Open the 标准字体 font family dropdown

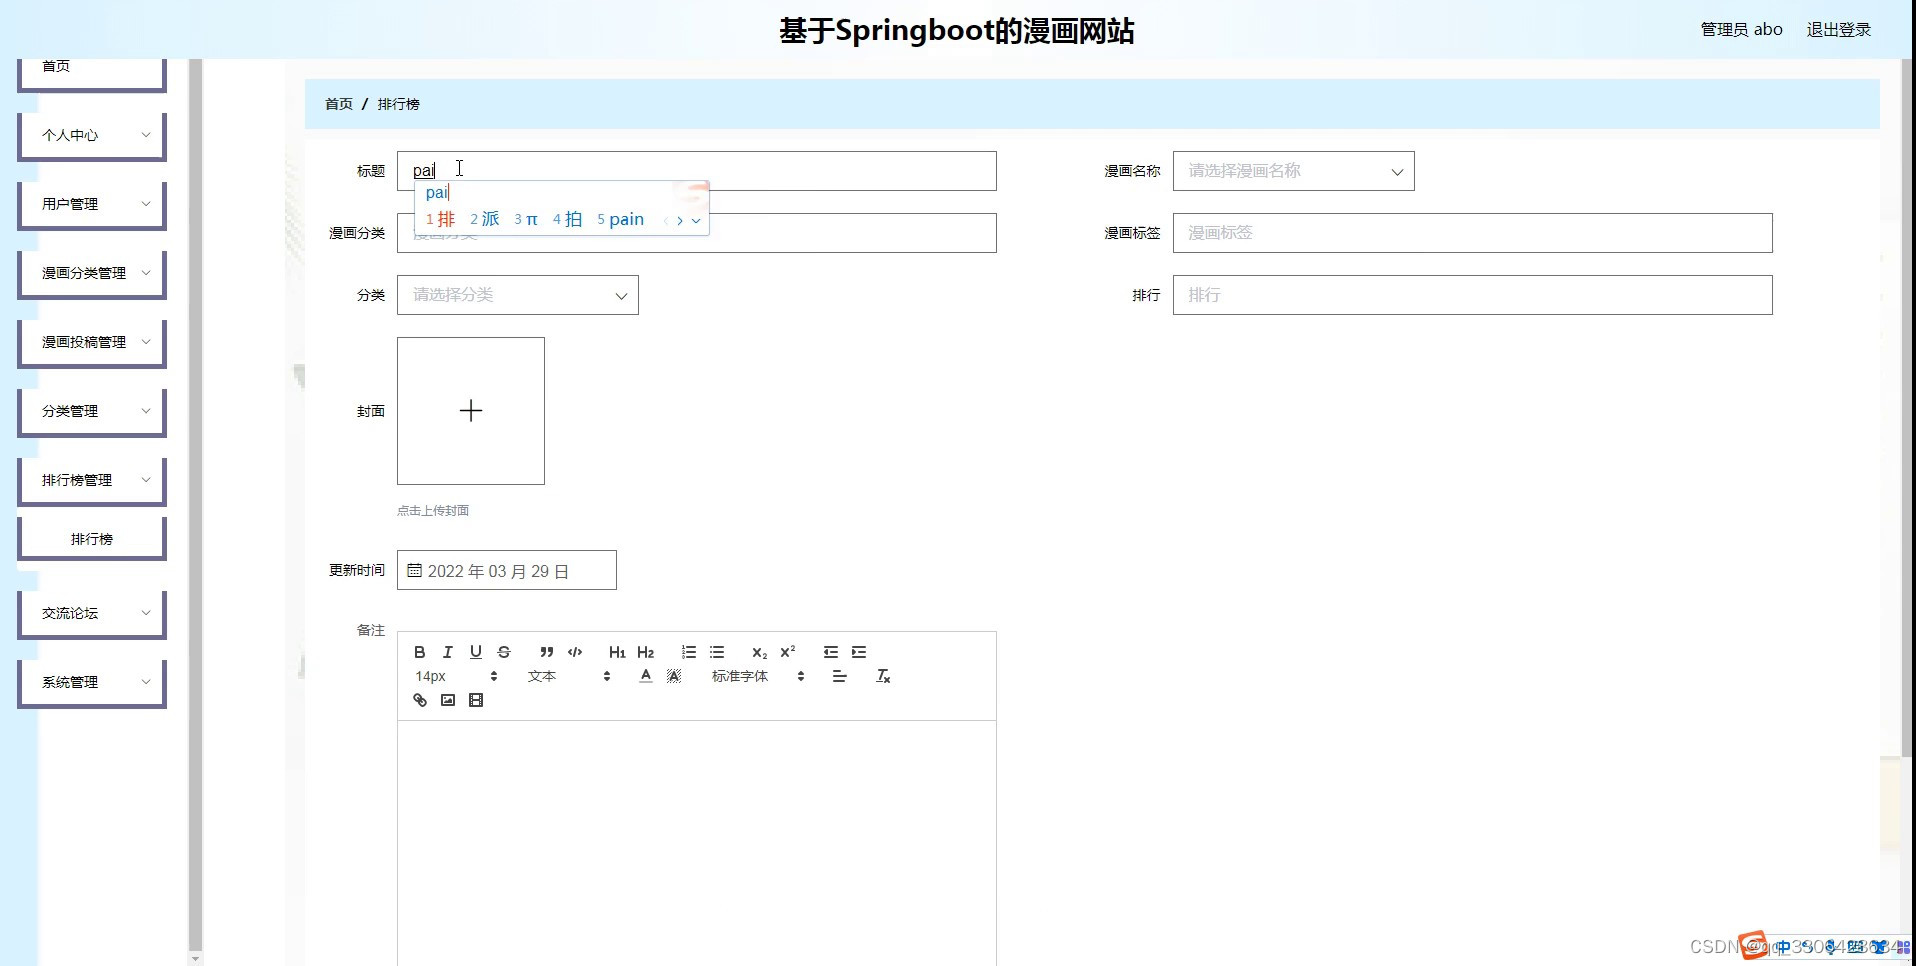pos(758,676)
